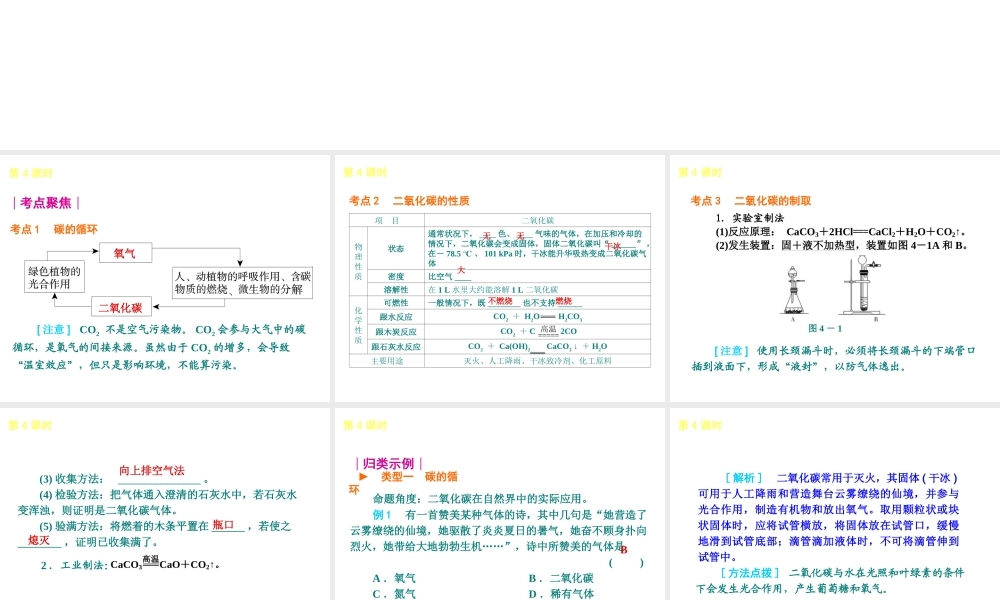Click the 1. 实验室制法 line
Viewport: 1000px width, 600px height.
(749, 217)
